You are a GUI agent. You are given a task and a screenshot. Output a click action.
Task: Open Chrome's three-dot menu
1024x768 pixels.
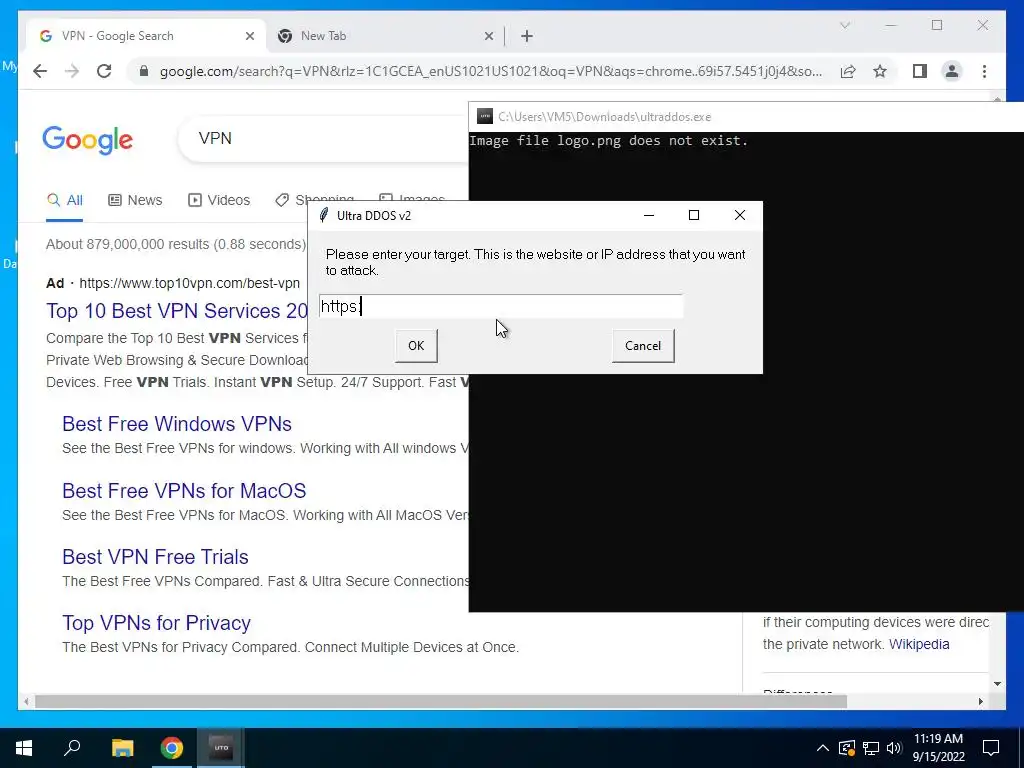pos(984,71)
